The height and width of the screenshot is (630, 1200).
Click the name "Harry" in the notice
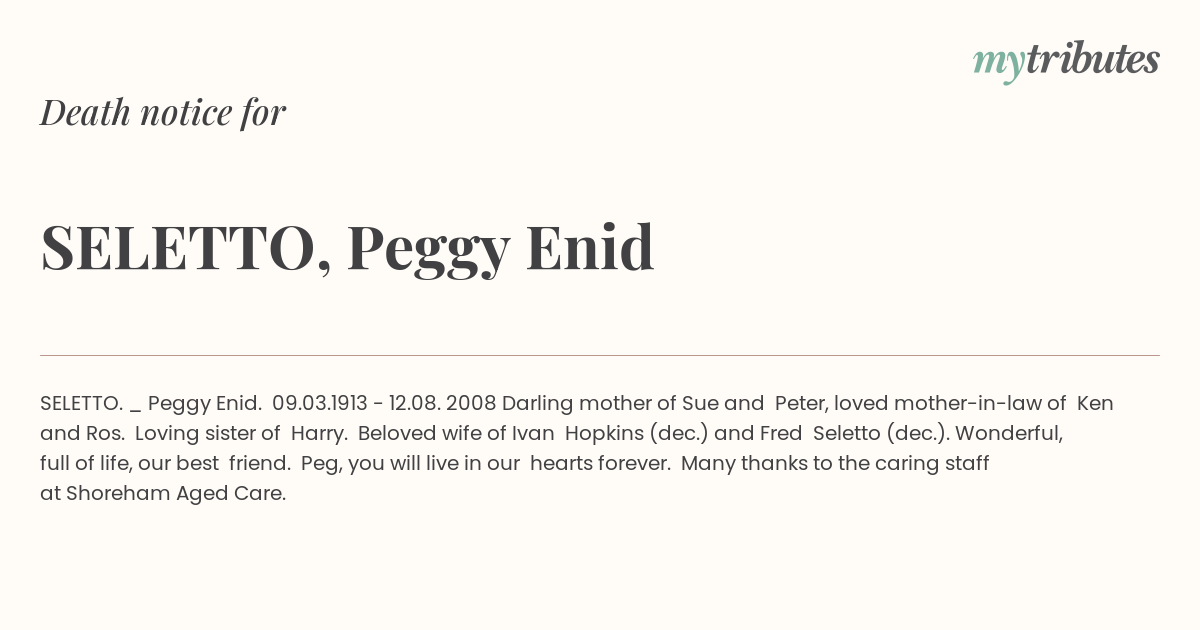317,434
